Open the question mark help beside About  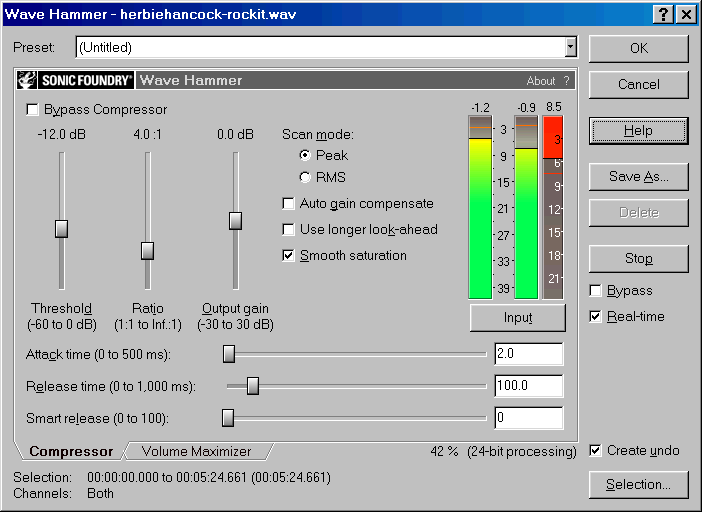[x=566, y=81]
